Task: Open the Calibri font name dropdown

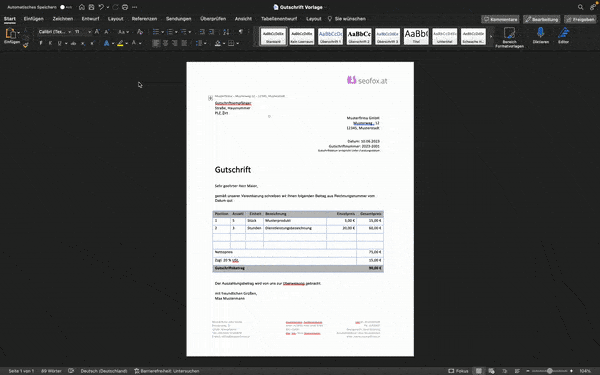Action: coord(55,32)
